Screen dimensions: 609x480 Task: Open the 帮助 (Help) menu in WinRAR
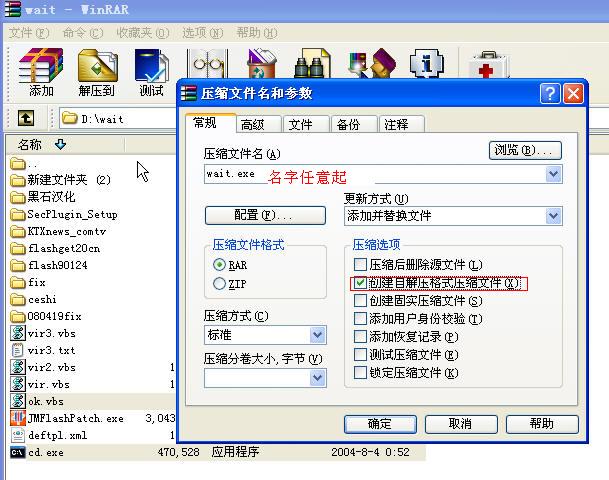(257, 33)
